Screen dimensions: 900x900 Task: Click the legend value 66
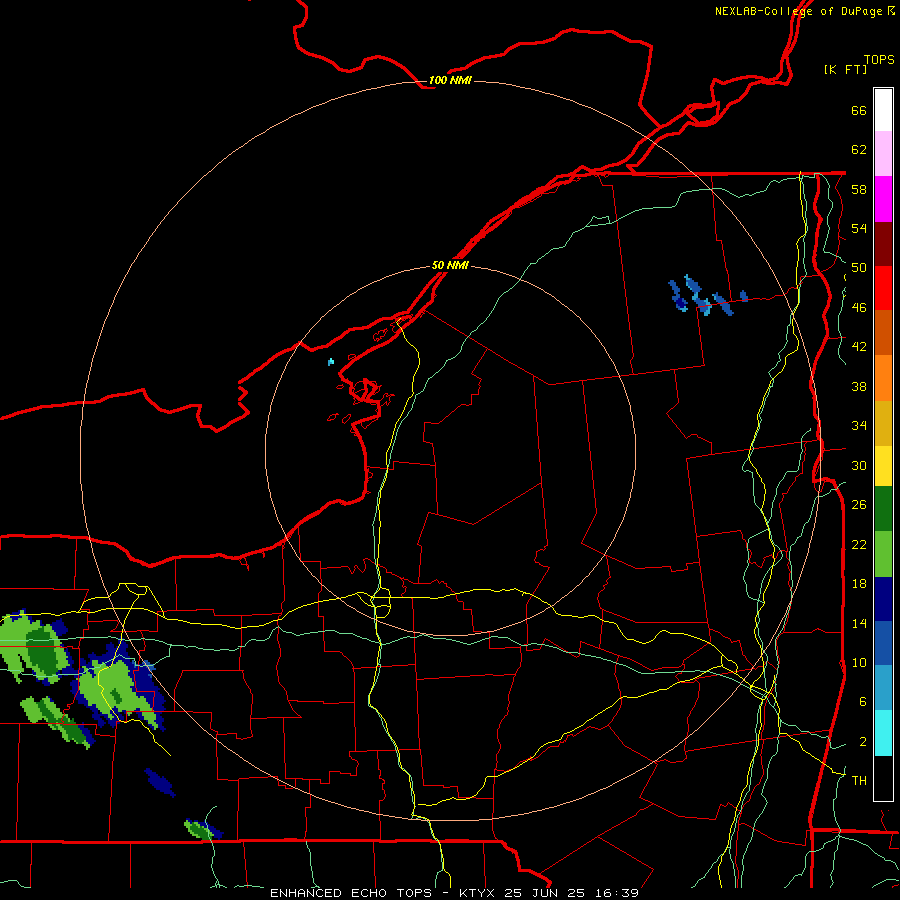tap(859, 110)
